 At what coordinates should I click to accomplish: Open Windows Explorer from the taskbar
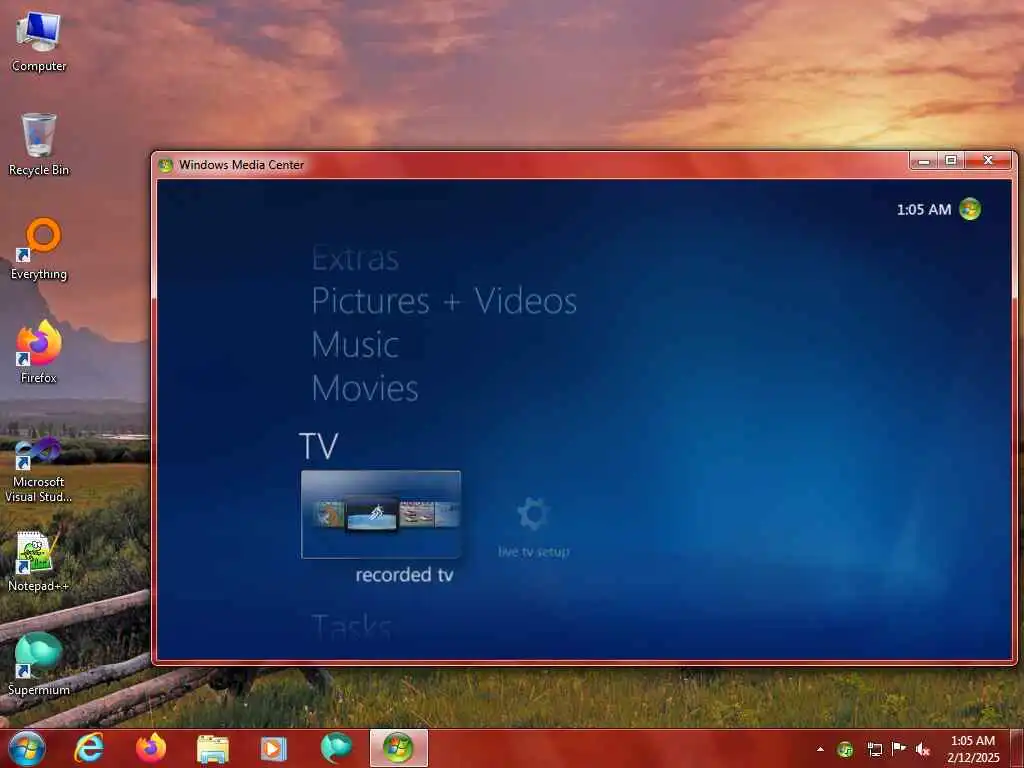click(x=213, y=749)
